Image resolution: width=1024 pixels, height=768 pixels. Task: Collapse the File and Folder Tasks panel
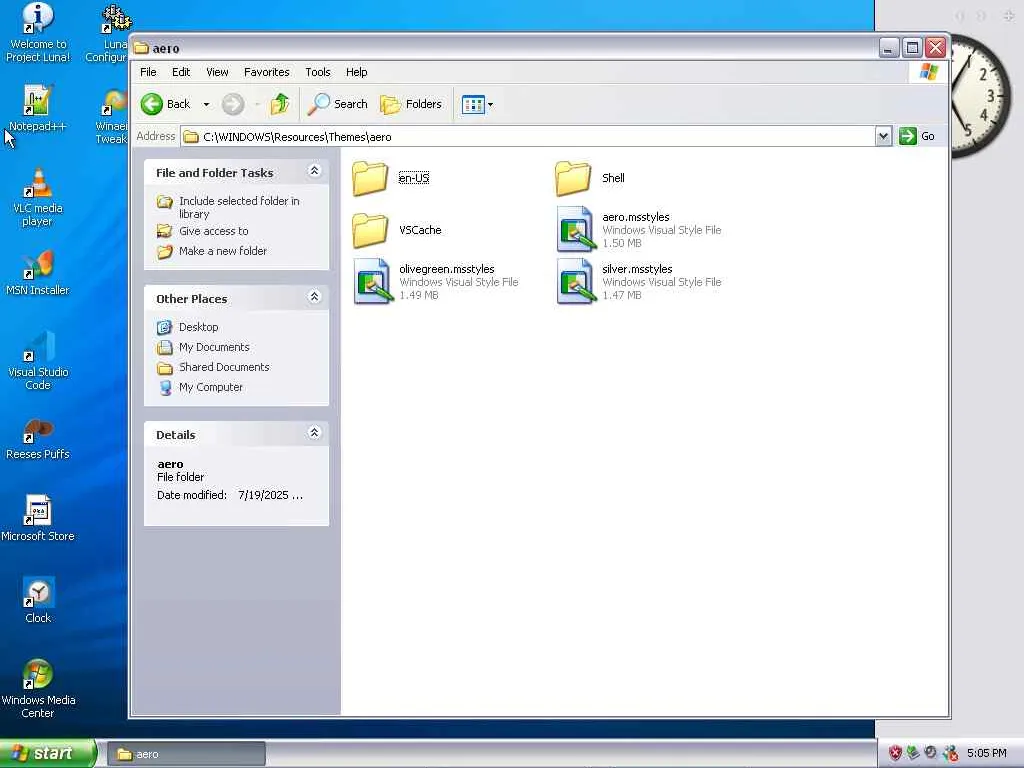coord(314,171)
